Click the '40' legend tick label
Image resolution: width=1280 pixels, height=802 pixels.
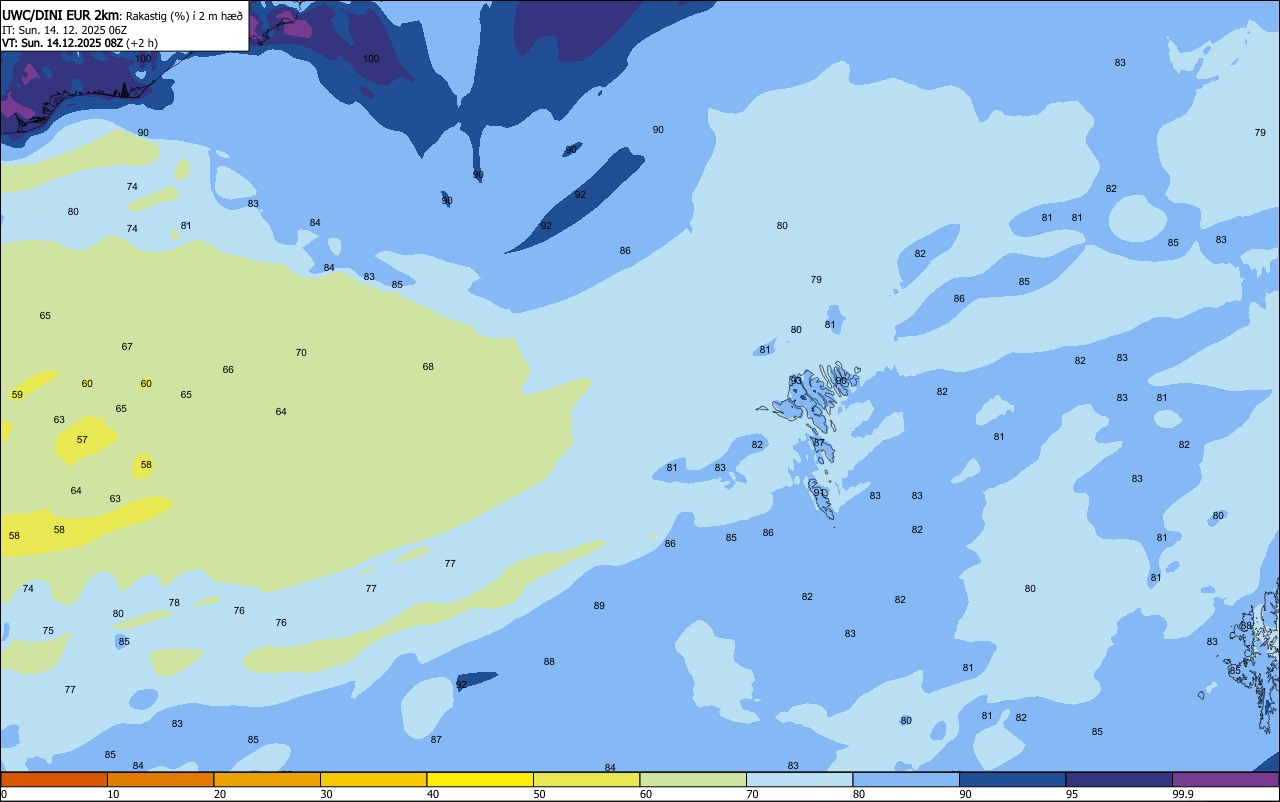click(433, 794)
